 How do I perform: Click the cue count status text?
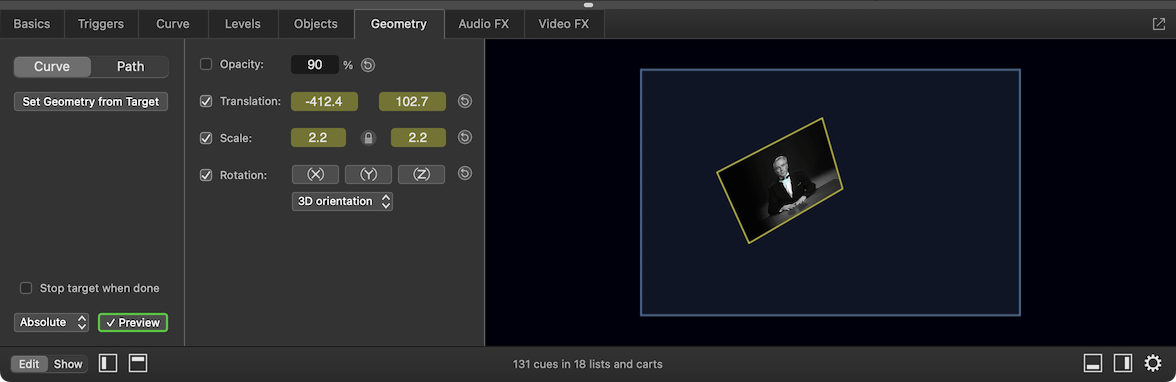pyautogui.click(x=588, y=364)
